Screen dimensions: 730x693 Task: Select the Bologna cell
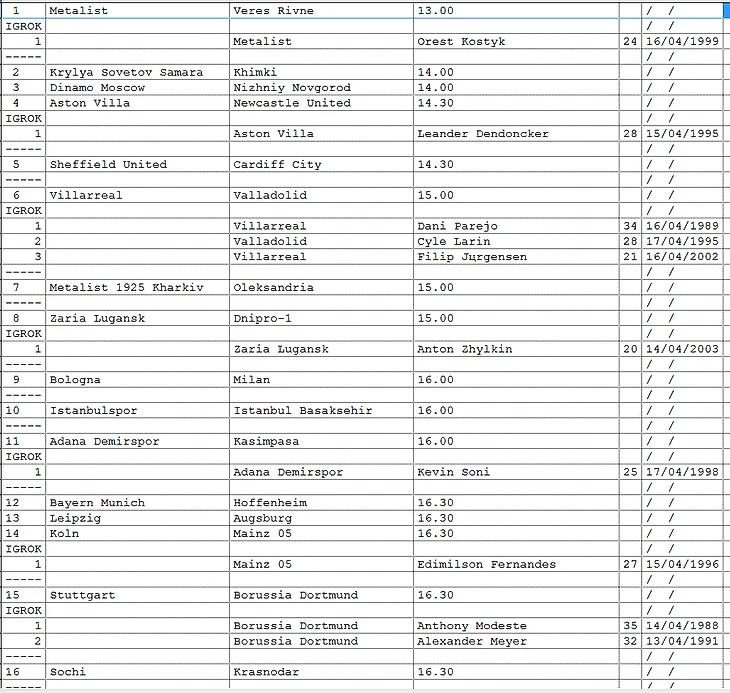coord(137,379)
